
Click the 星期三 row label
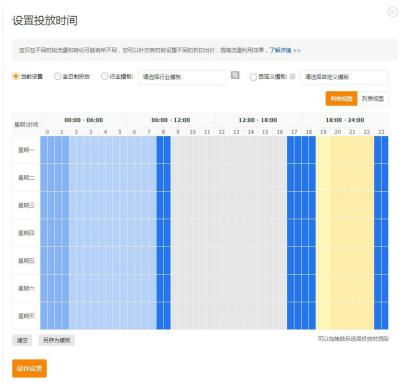(26, 205)
